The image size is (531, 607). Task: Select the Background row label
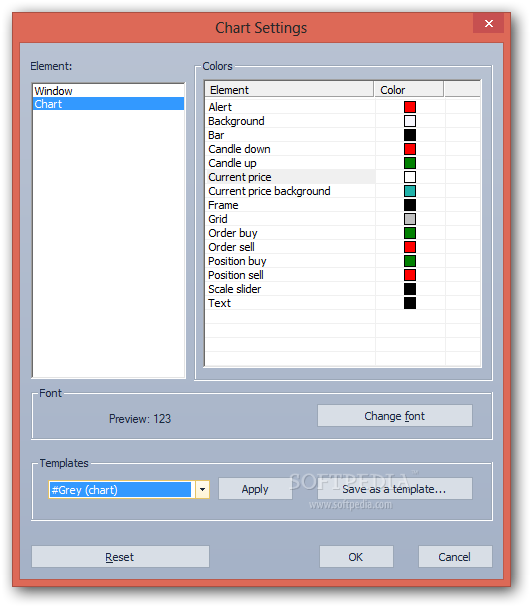pos(236,121)
